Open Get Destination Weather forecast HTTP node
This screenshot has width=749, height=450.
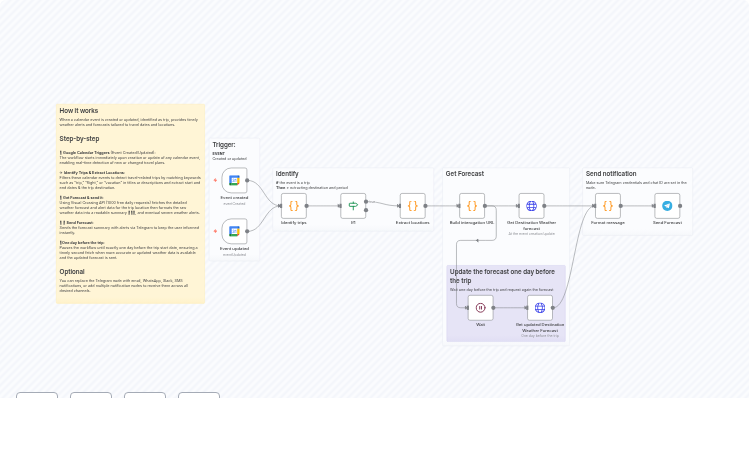point(531,206)
